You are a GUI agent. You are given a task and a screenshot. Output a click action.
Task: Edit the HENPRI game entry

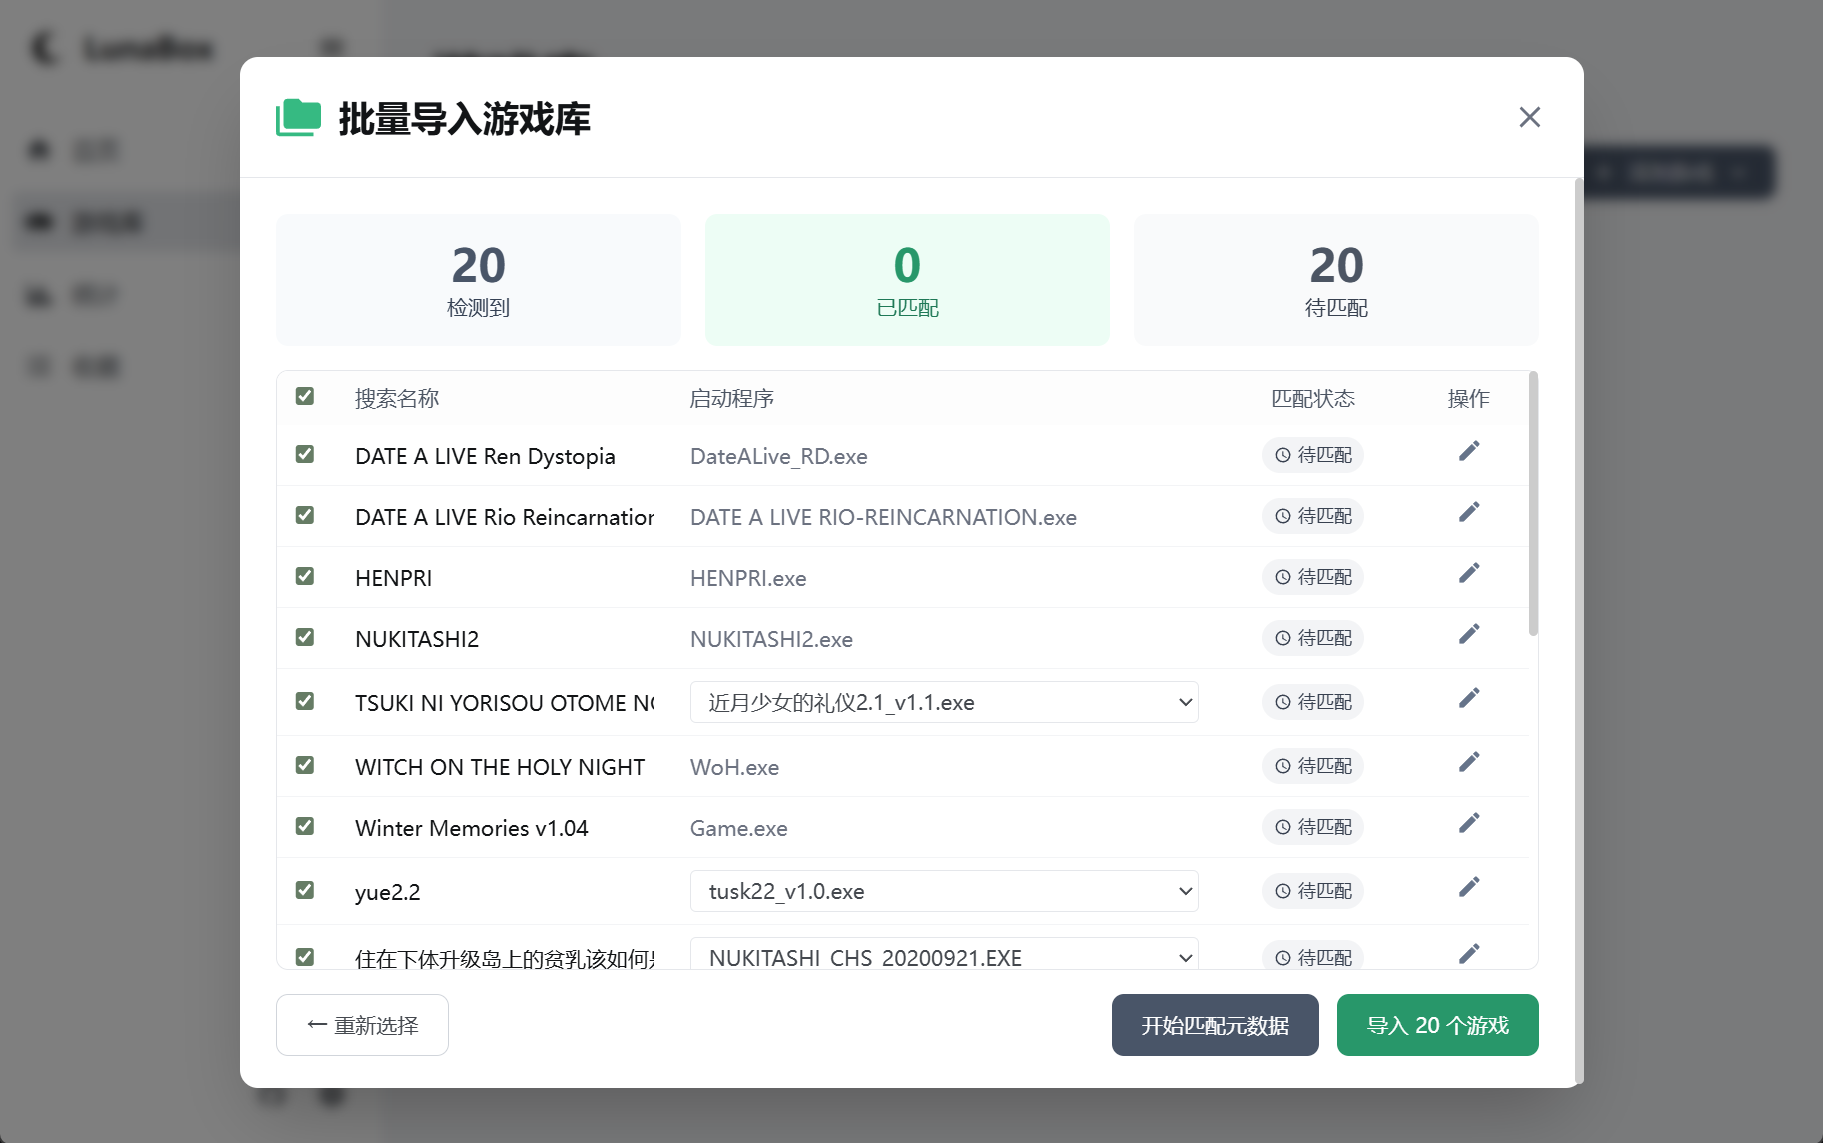point(1468,574)
